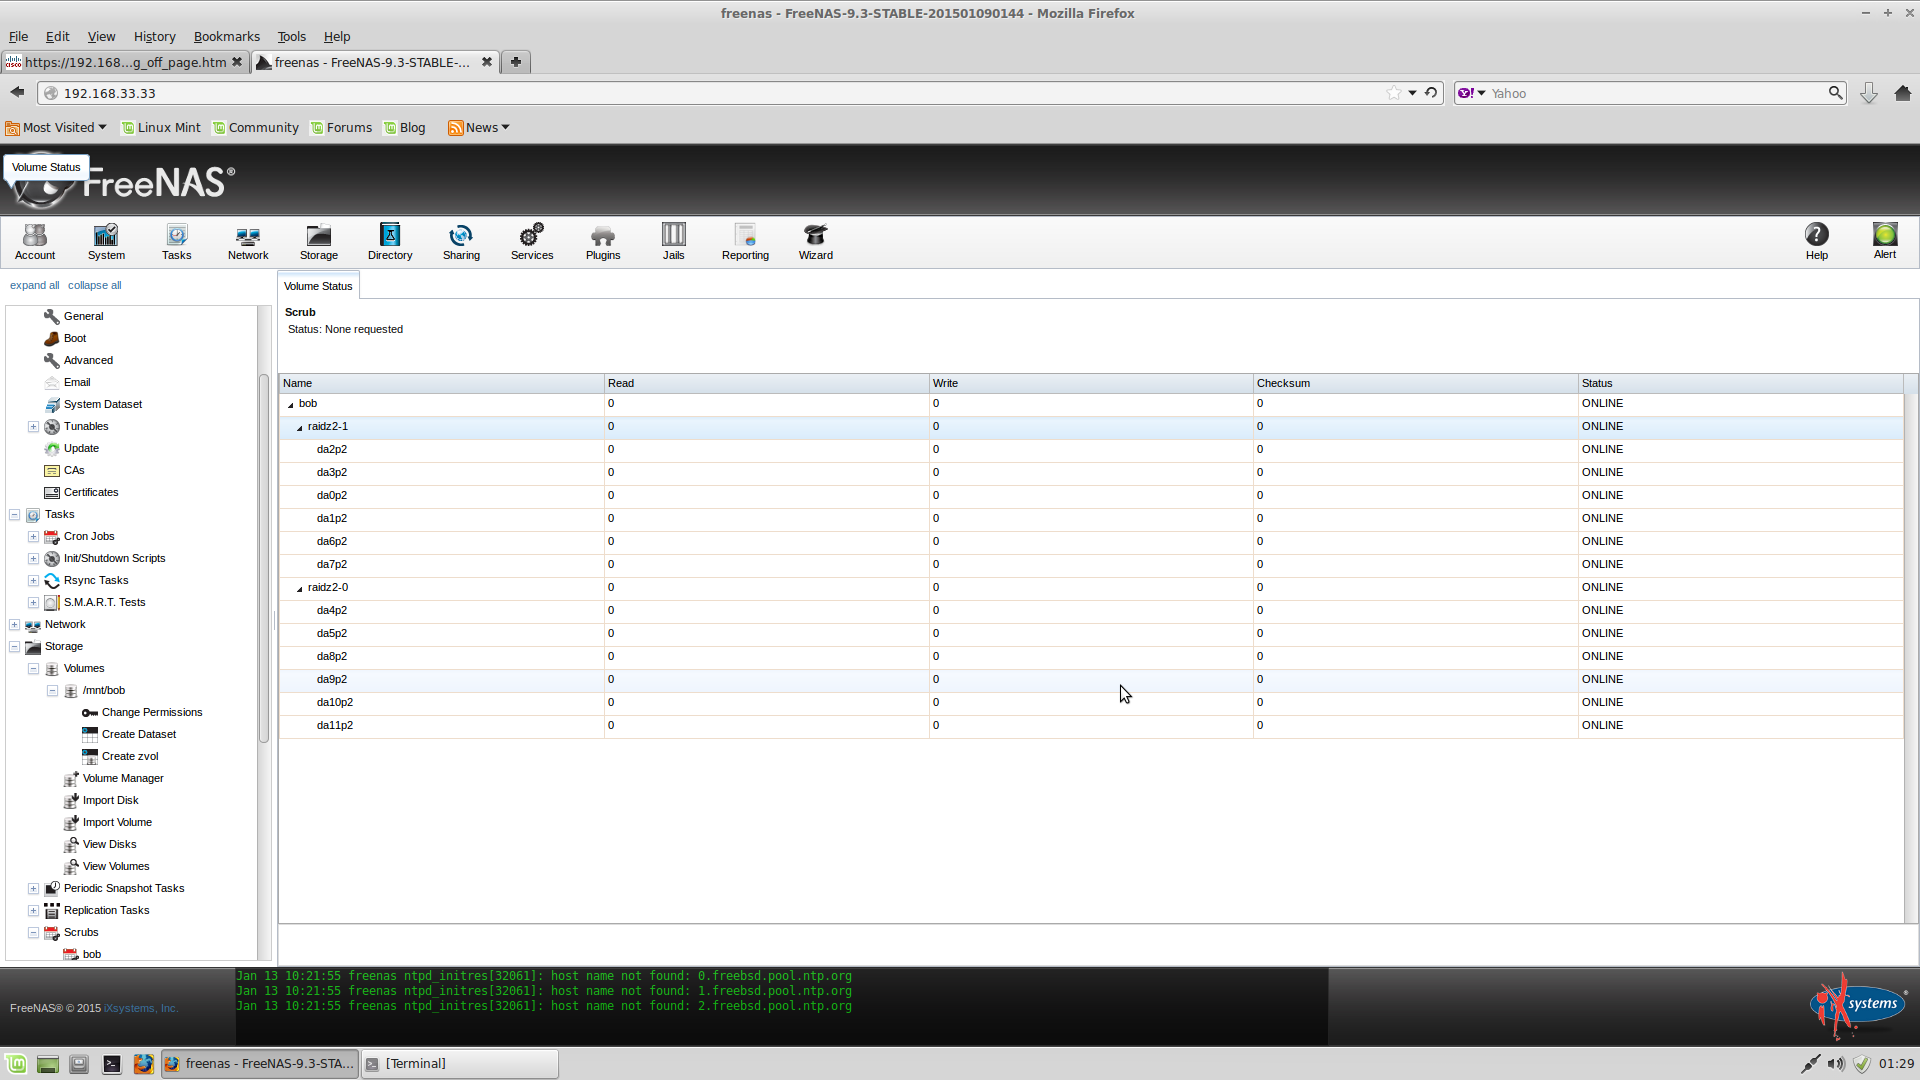Screen dimensions: 1920x1080
Task: Select the Volume Status tab
Action: pyautogui.click(x=318, y=286)
